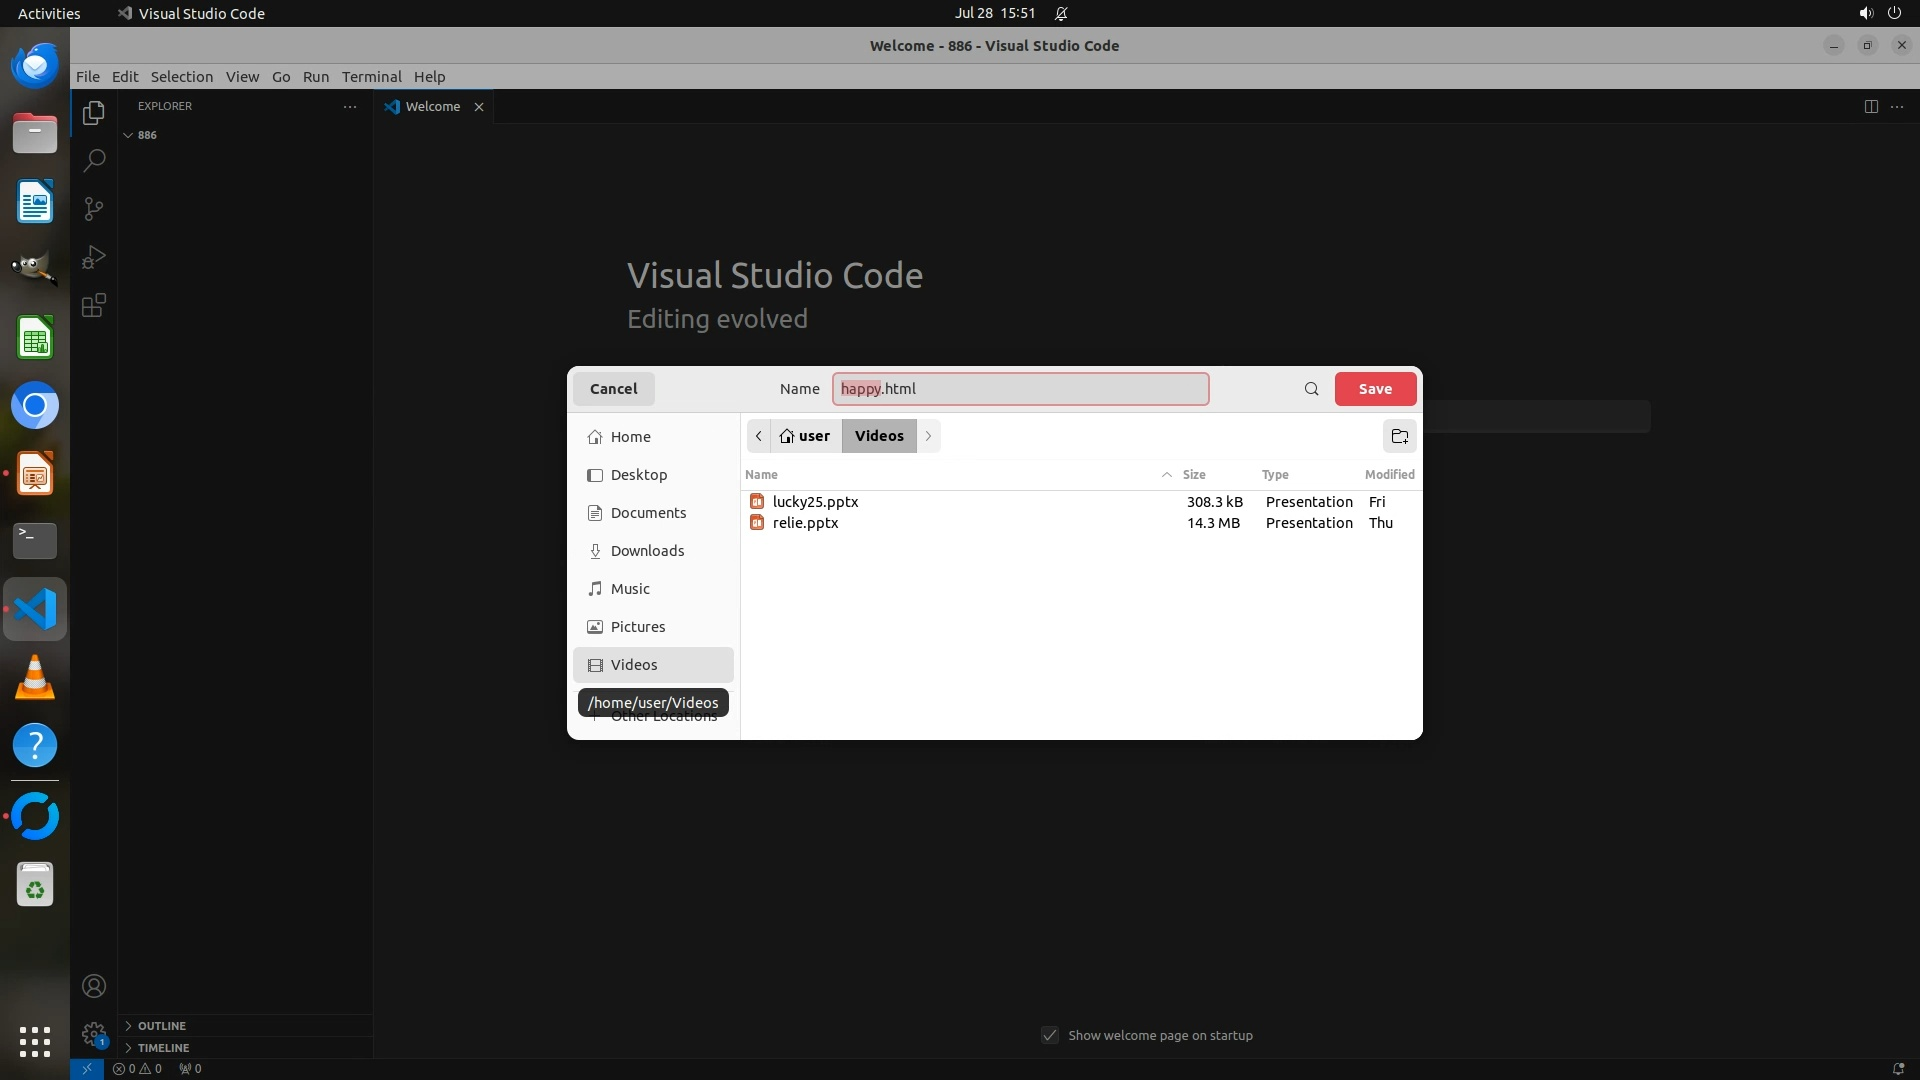Open the Search view in activity bar

(93, 161)
